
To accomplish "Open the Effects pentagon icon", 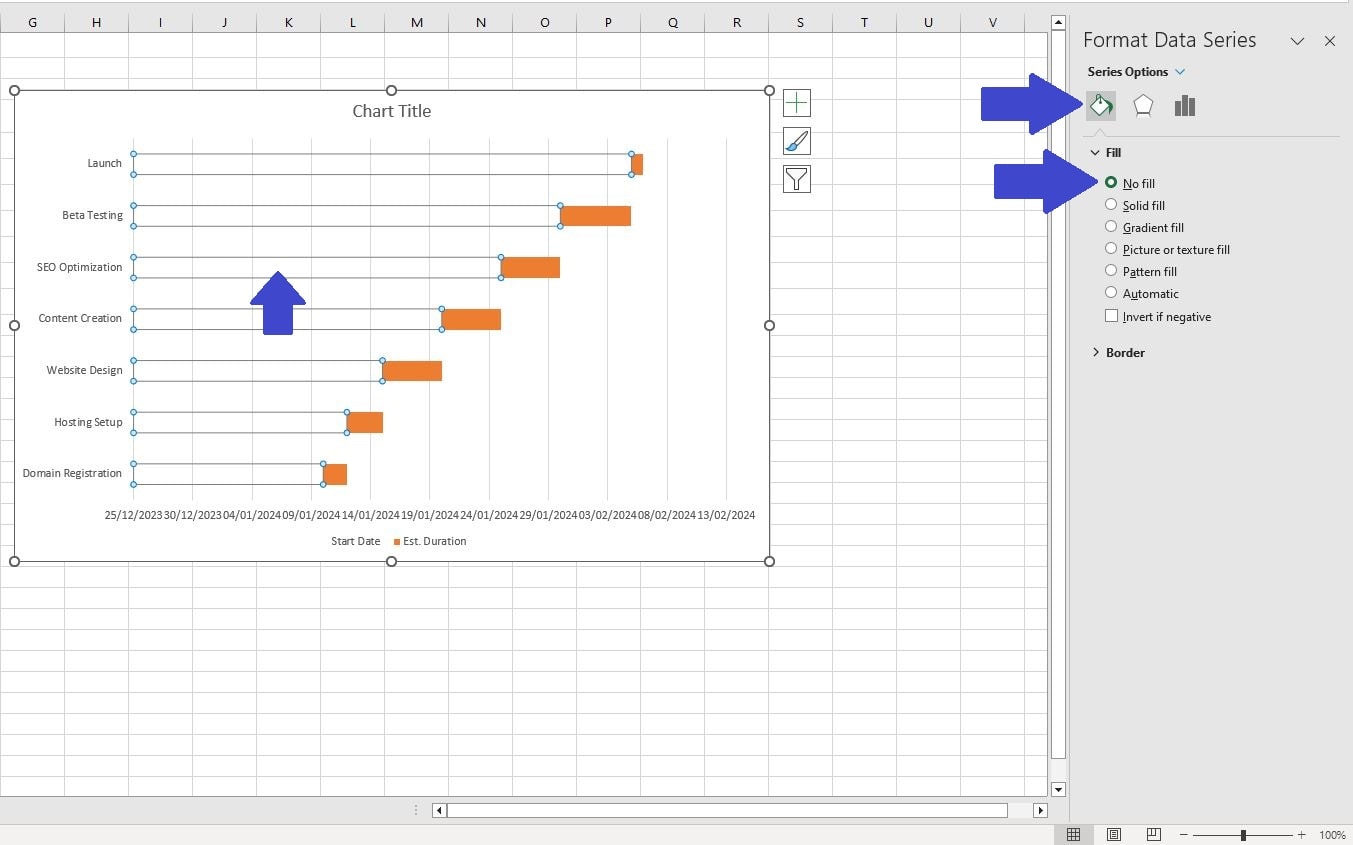I will point(1142,105).
